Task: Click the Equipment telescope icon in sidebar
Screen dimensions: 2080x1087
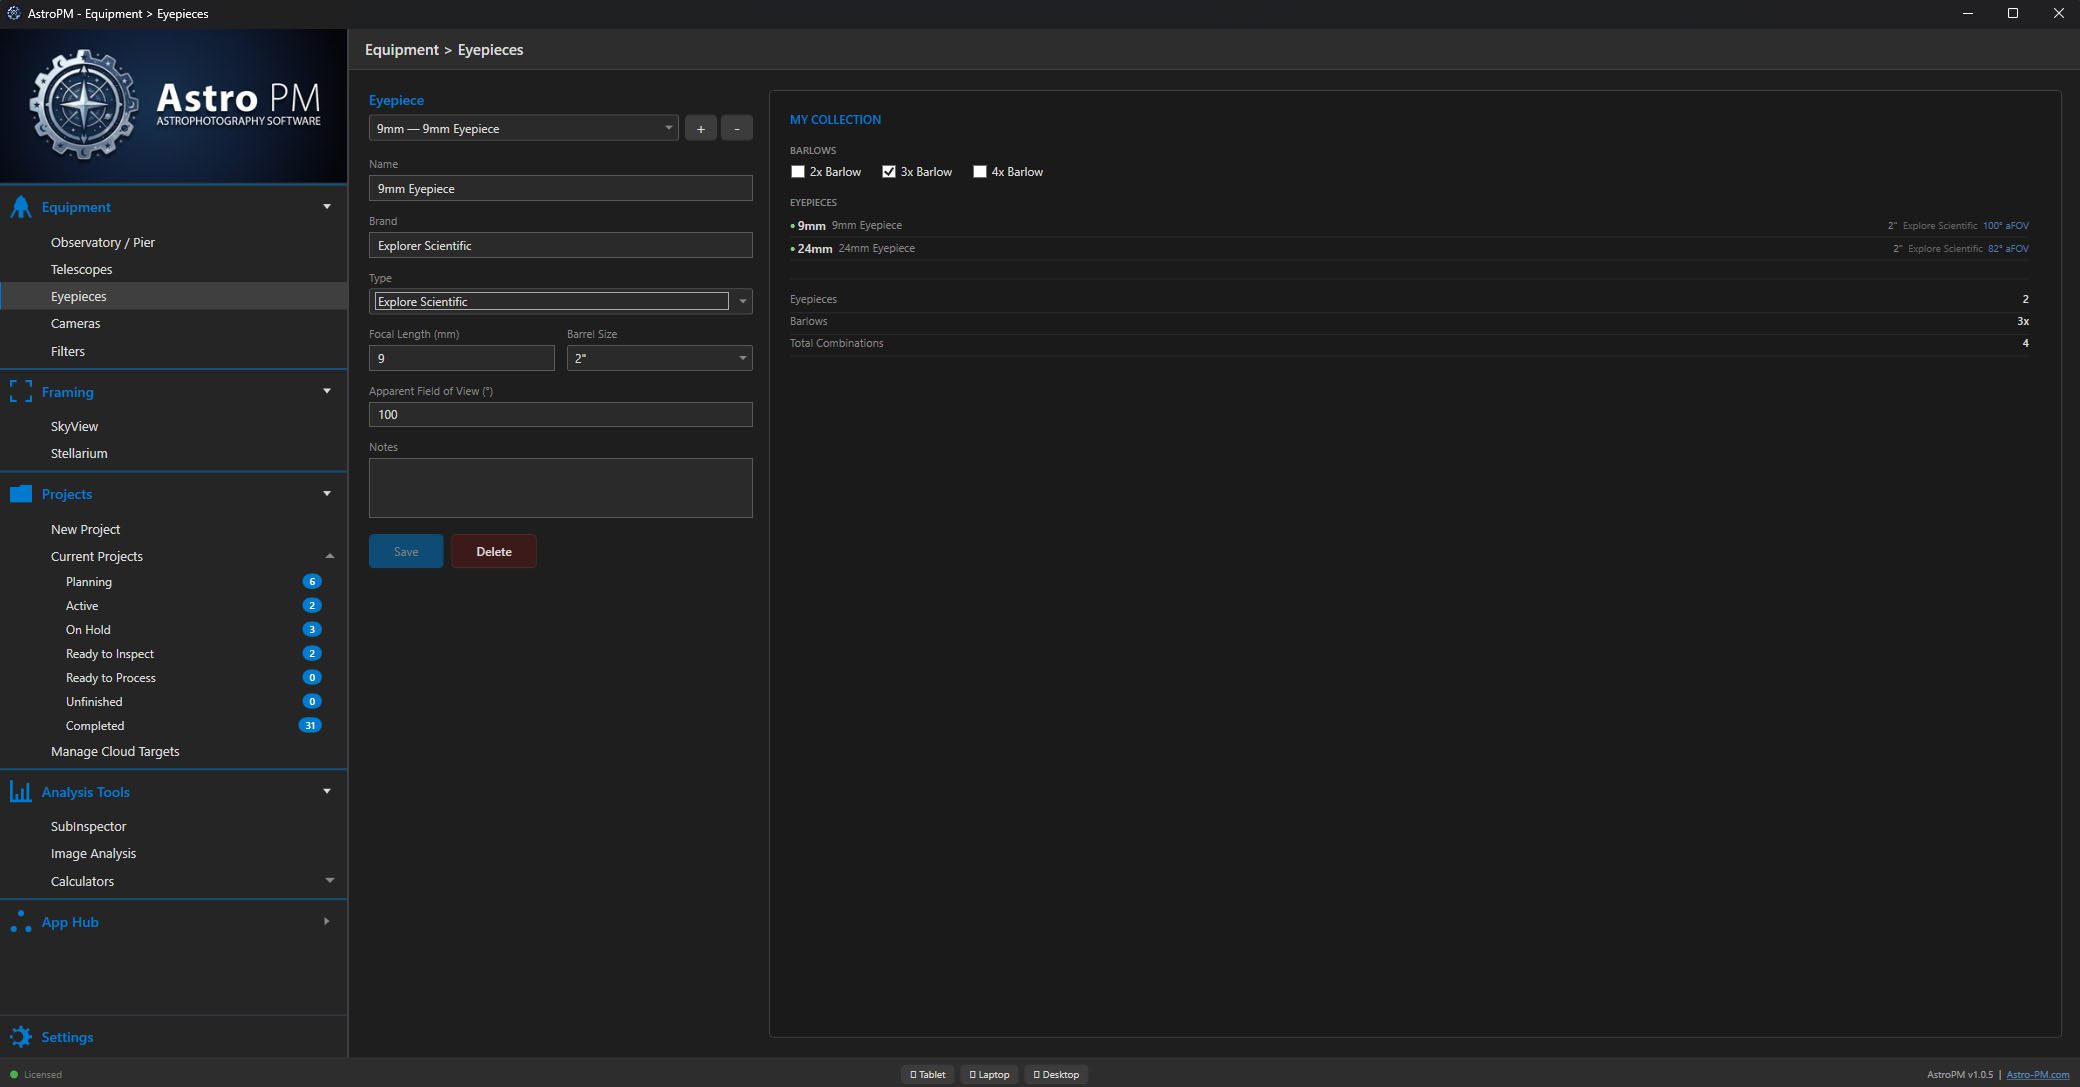Action: [20, 207]
